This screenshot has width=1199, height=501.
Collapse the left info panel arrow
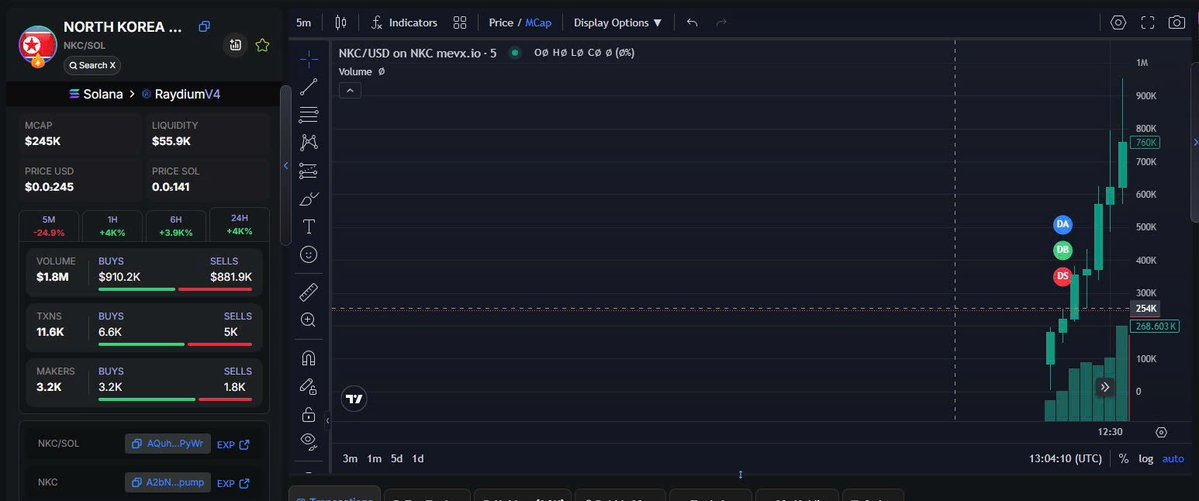tap(286, 165)
